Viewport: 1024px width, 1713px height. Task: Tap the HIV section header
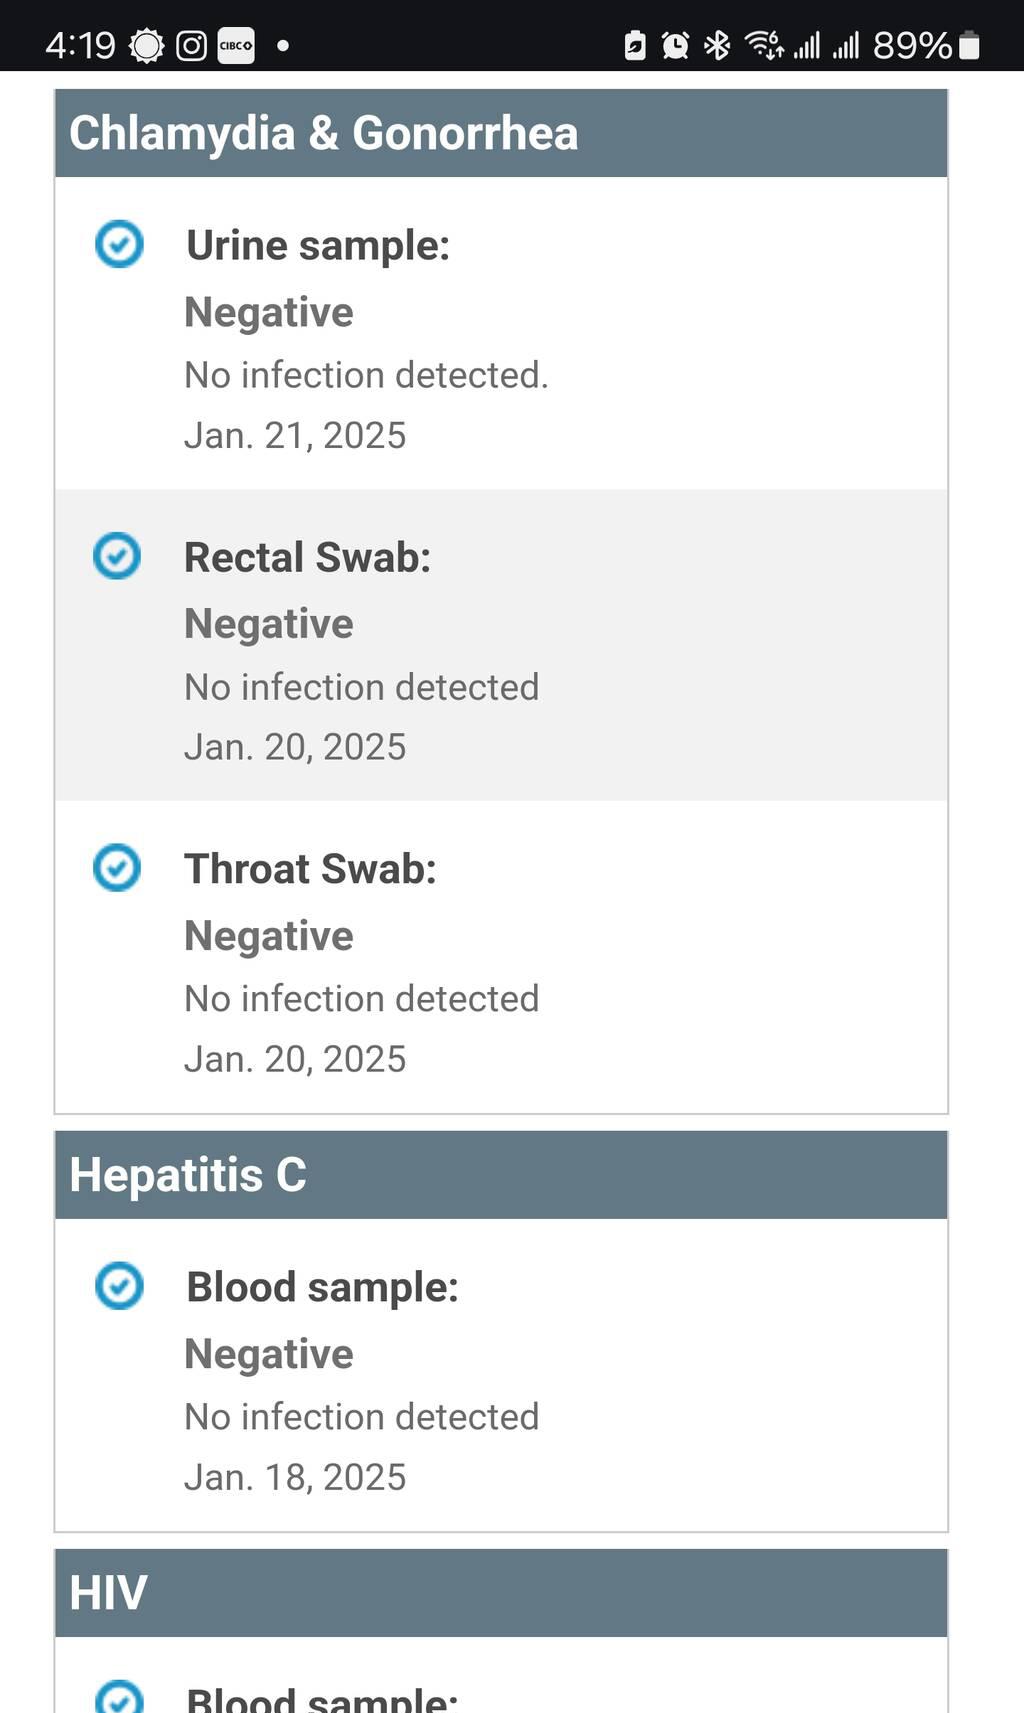[x=108, y=1592]
